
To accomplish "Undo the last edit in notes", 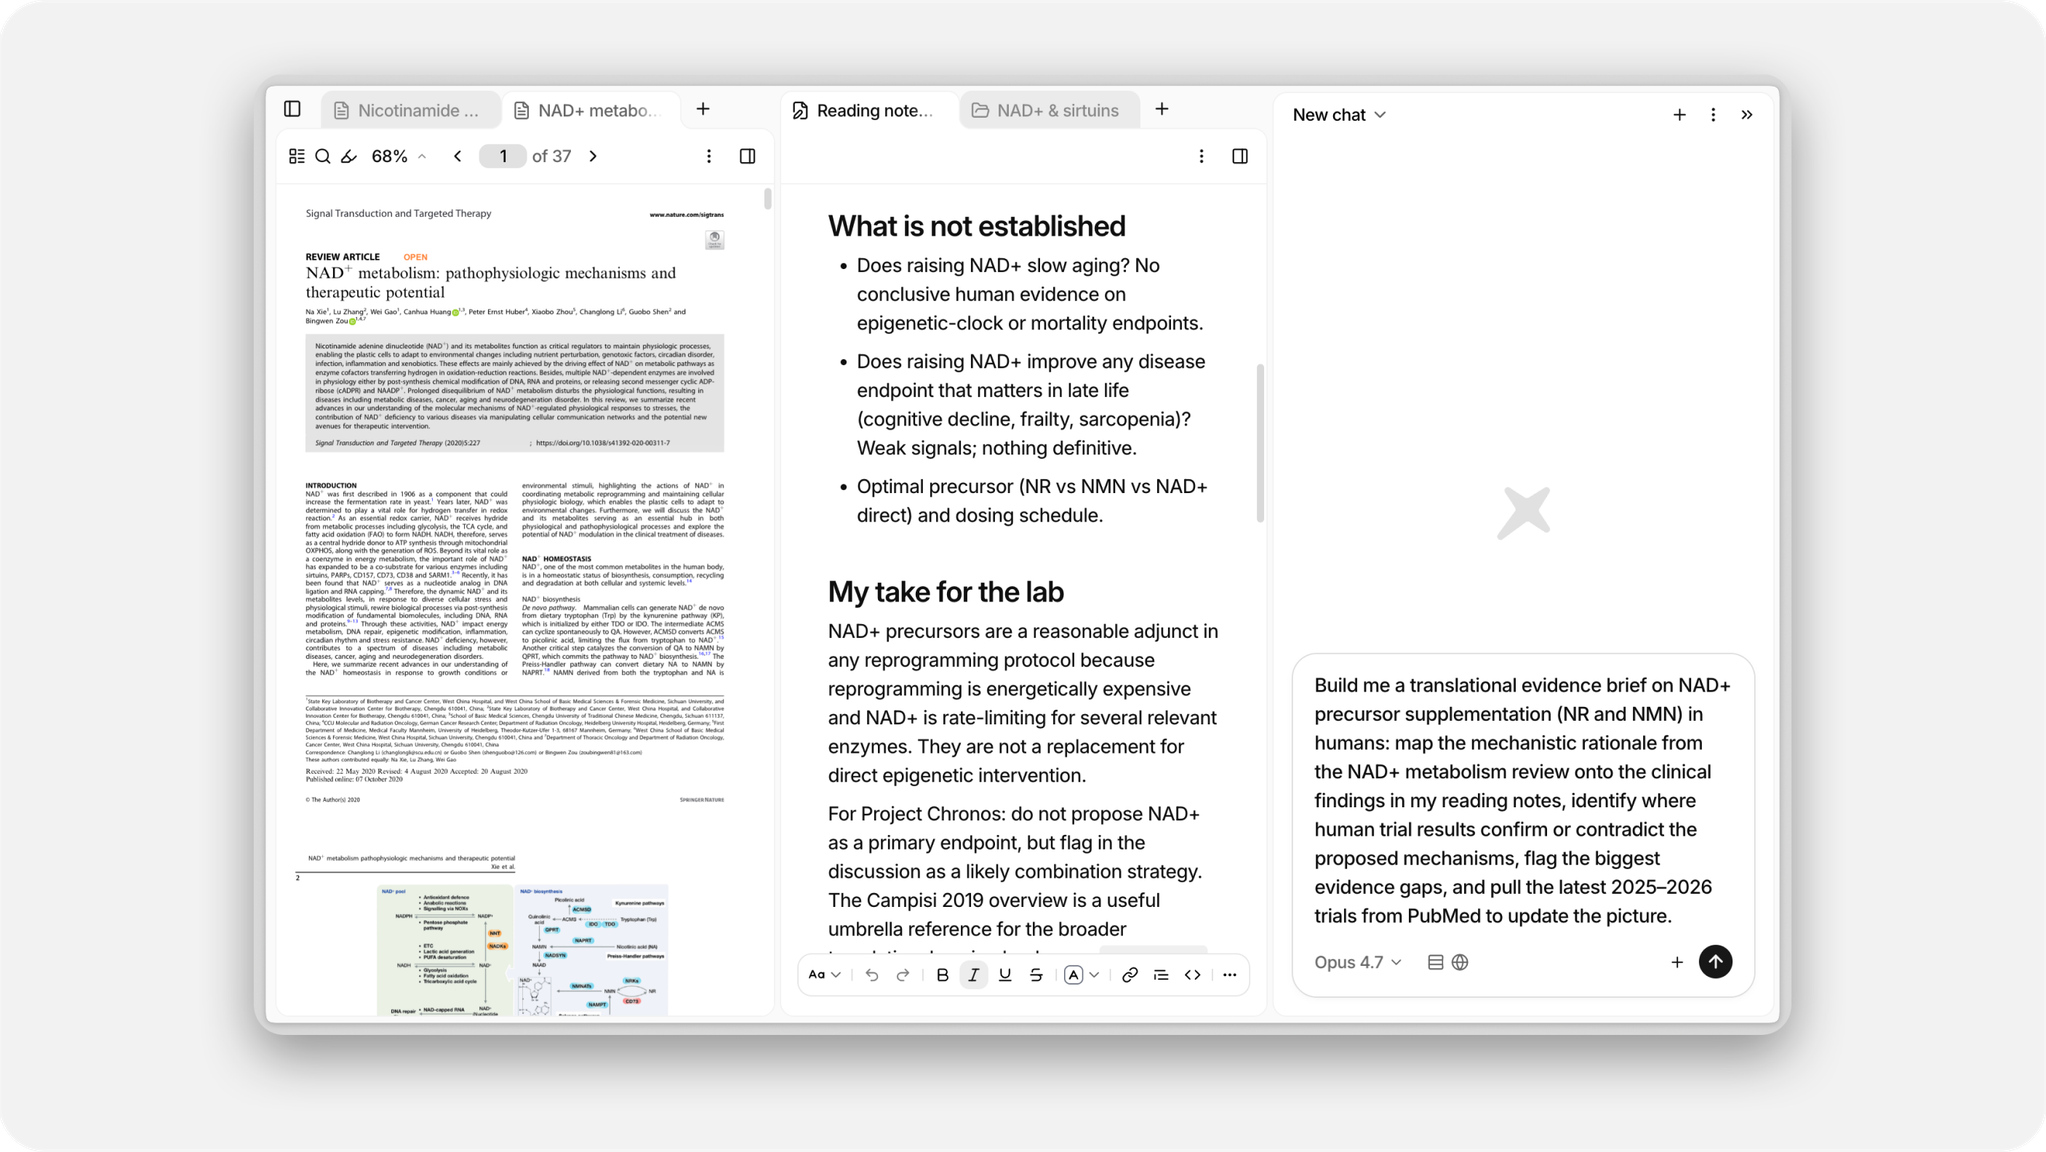I will tap(872, 975).
